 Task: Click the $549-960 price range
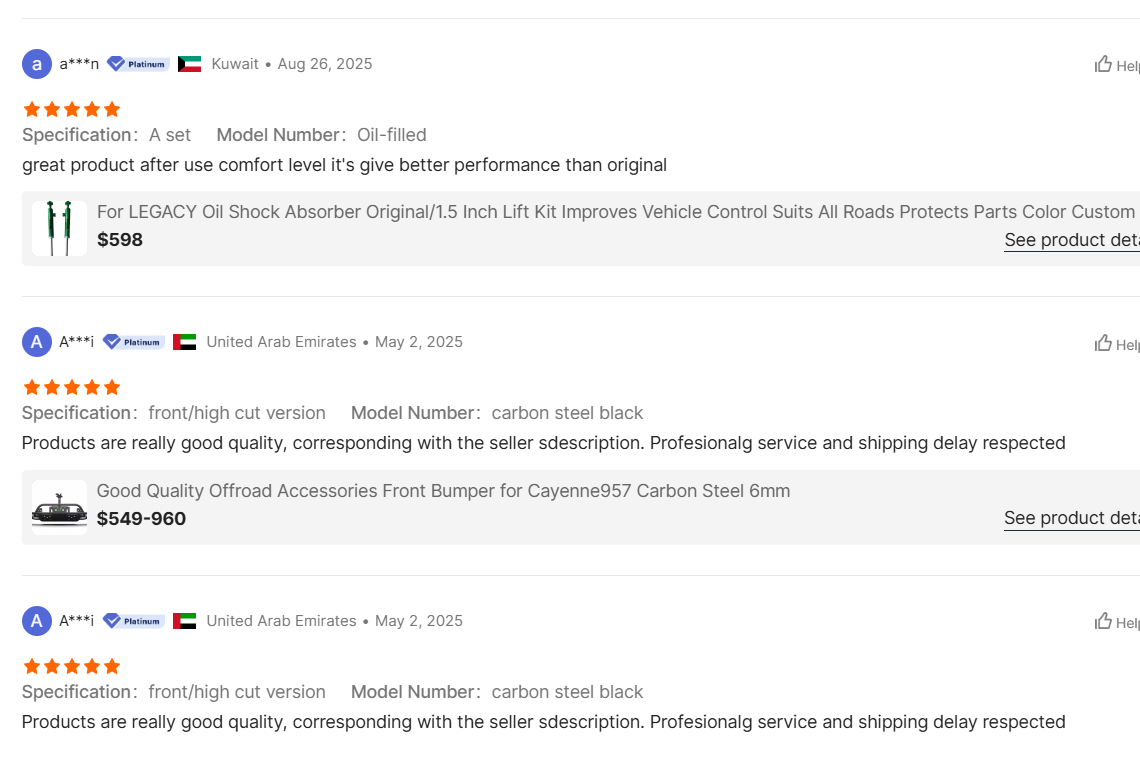(x=141, y=519)
